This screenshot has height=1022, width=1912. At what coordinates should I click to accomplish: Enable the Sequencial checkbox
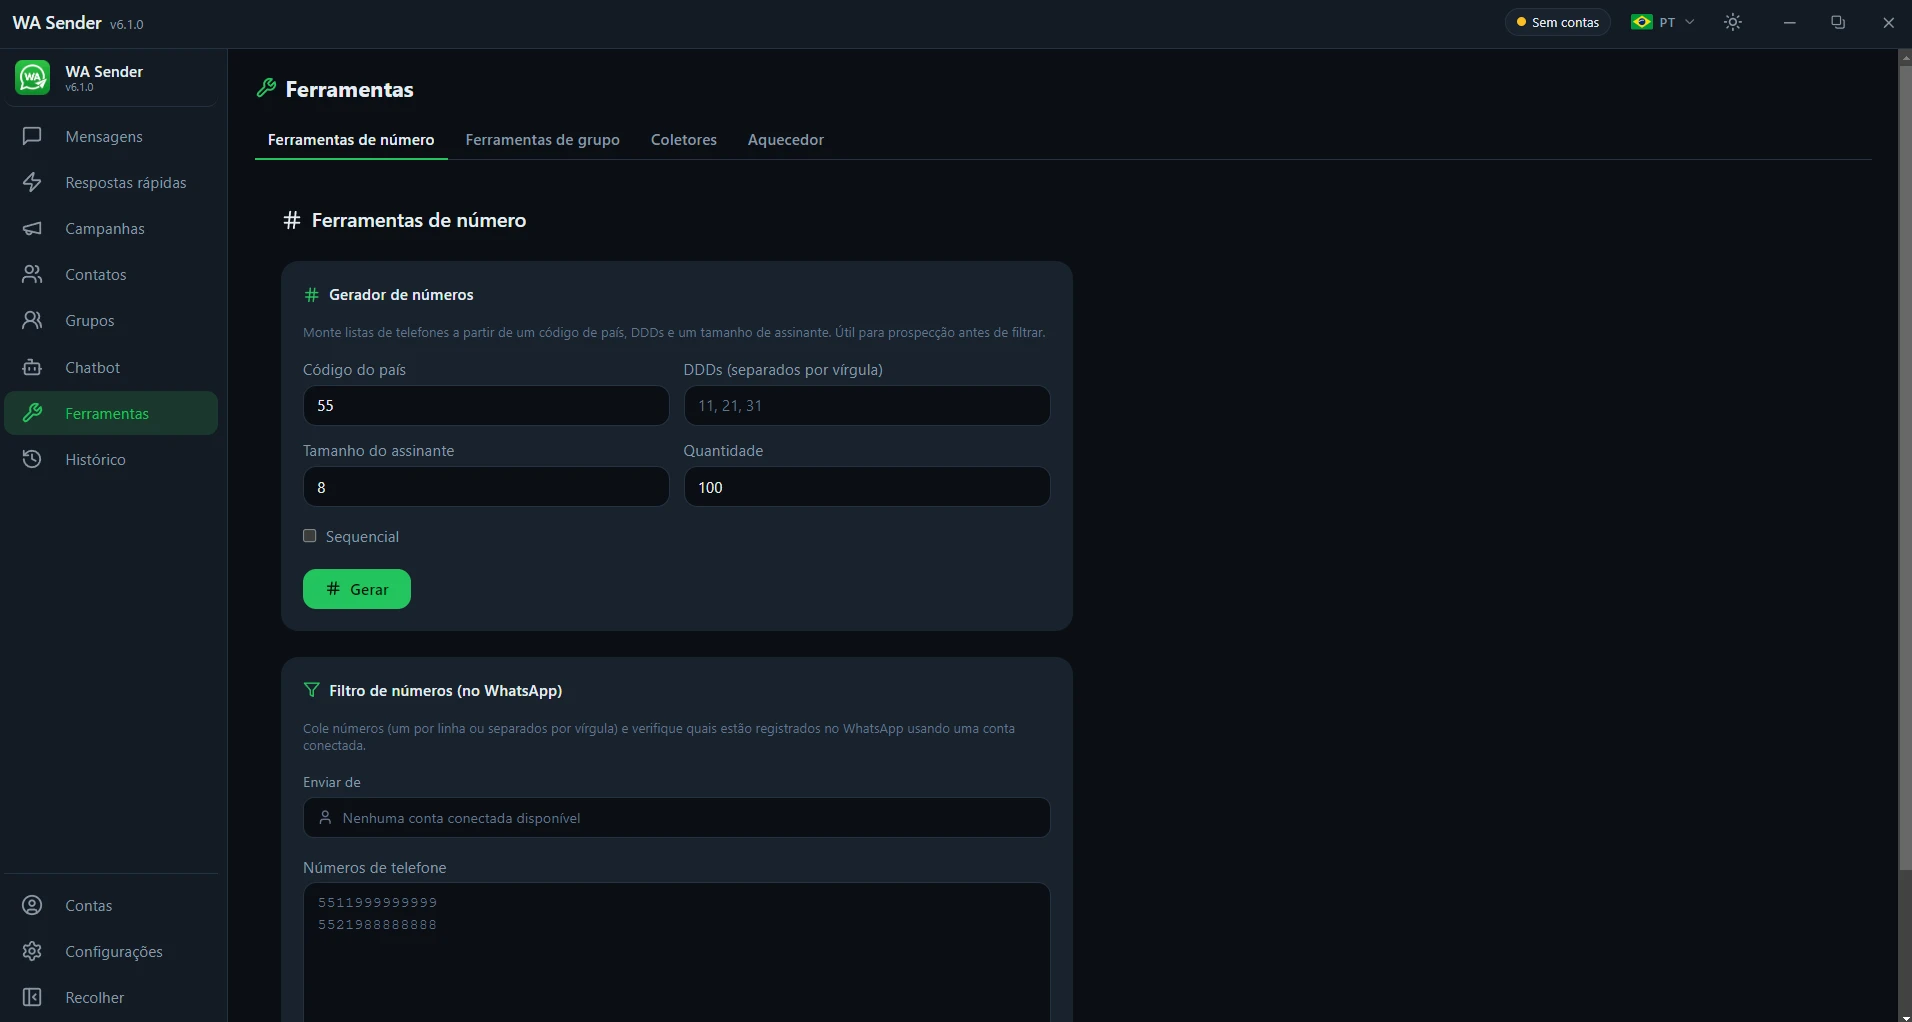[x=310, y=536]
